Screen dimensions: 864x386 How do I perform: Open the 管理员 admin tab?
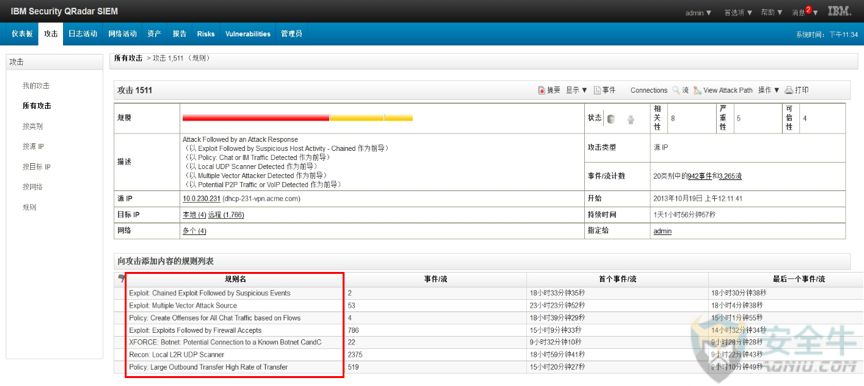click(291, 34)
